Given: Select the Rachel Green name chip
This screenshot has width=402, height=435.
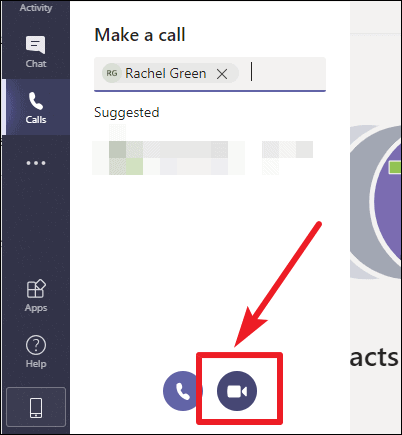Looking at the screenshot, I should tap(170, 73).
